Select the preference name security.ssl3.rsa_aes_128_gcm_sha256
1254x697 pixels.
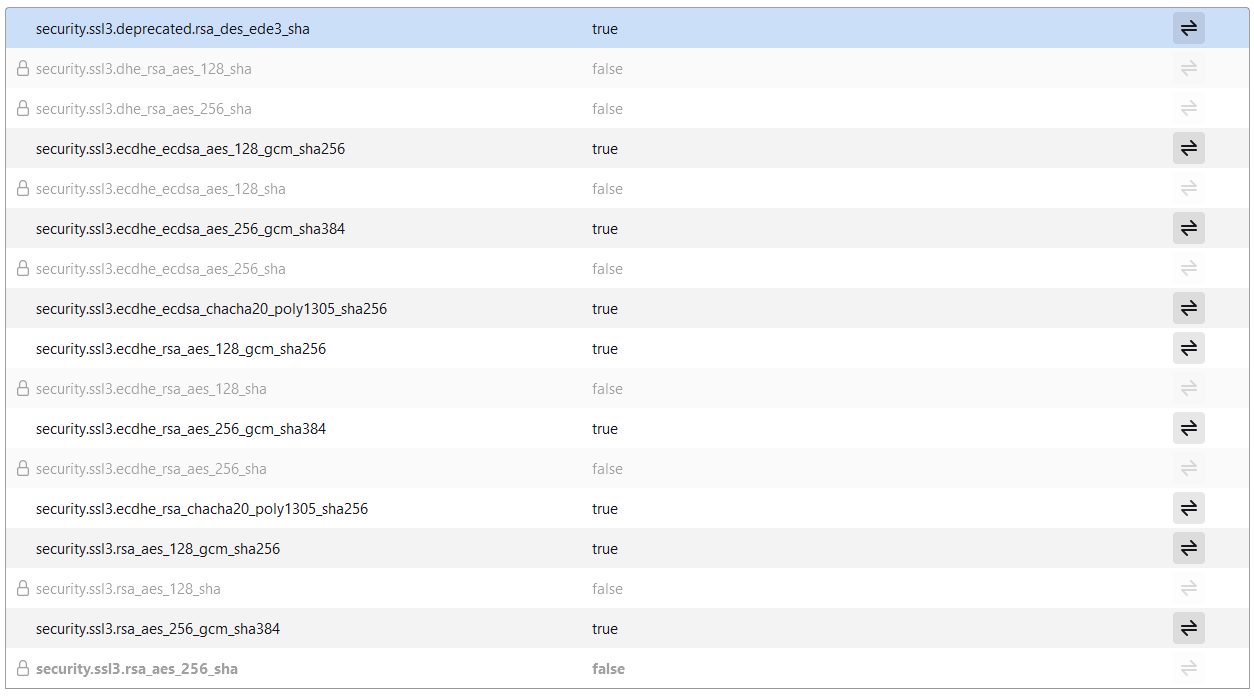(158, 549)
